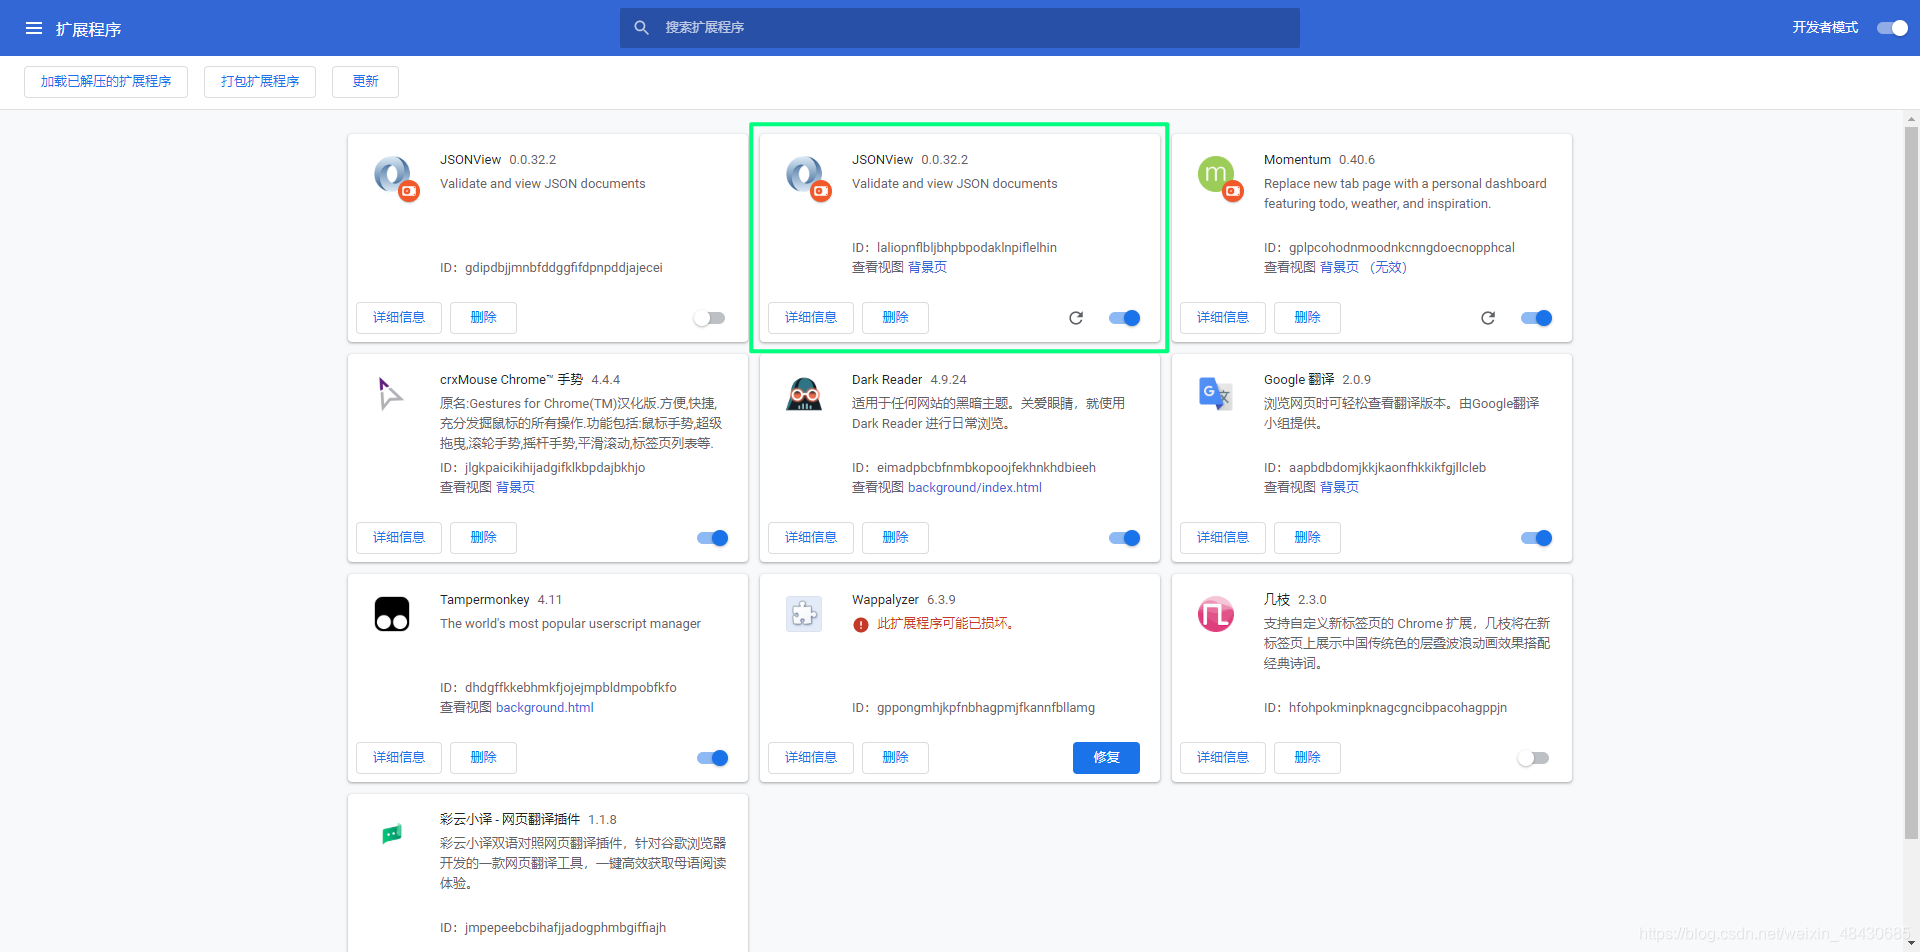Click 删除 for second JSONView

[x=895, y=318]
